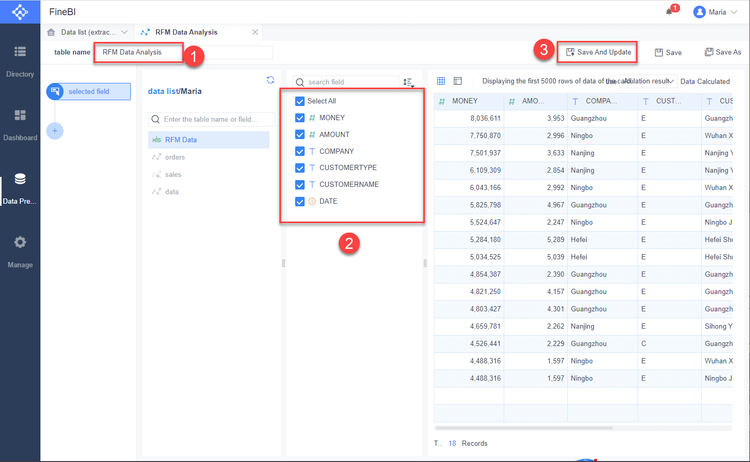Toggle the CUSTOMERTYPE field checkbox
Viewport: 750px width, 462px height.
point(300,168)
